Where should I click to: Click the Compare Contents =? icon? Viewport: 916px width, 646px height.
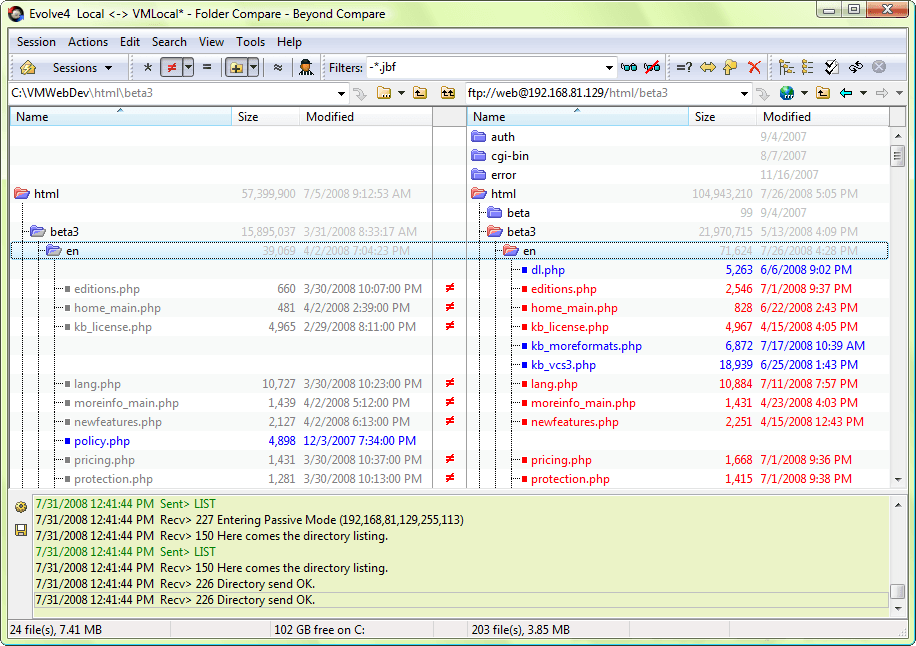684,68
